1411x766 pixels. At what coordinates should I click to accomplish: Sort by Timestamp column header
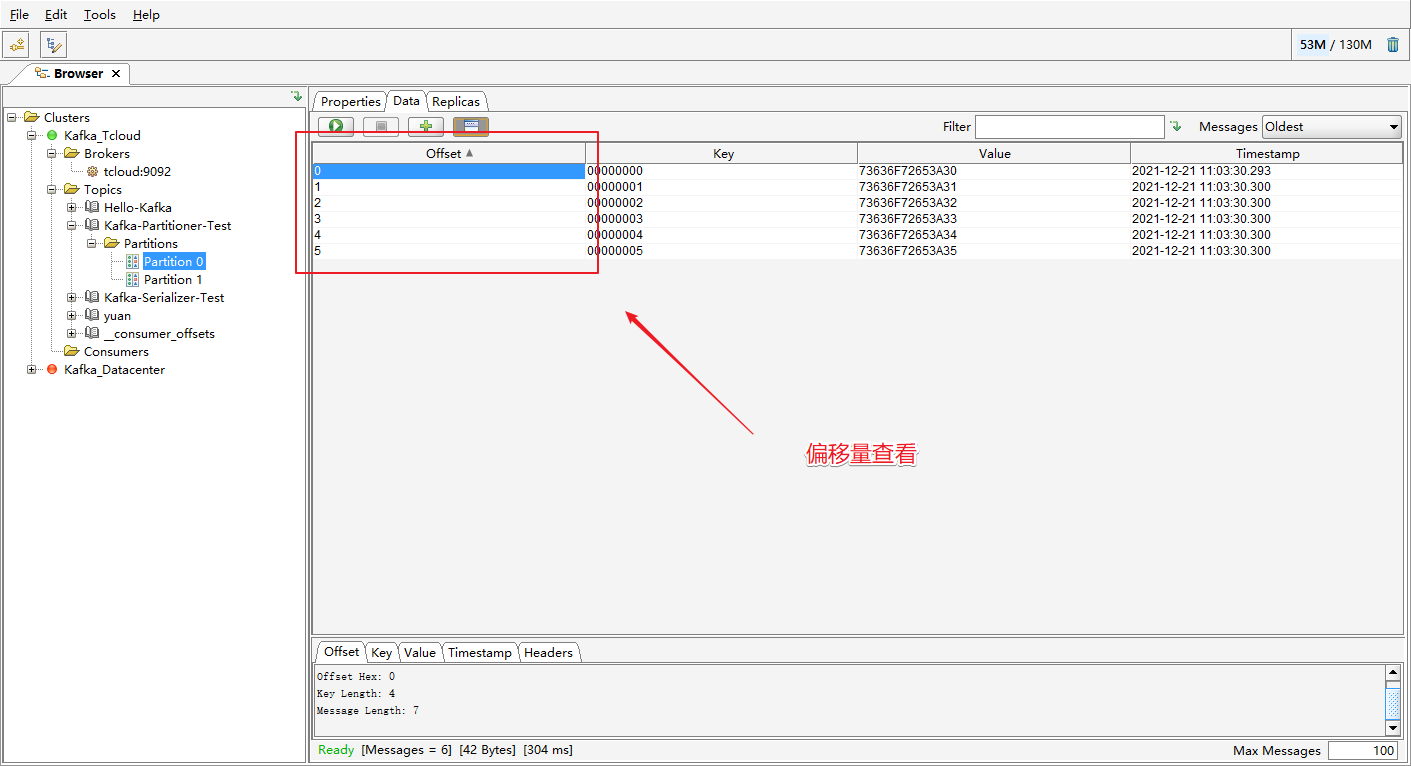tap(1267, 153)
